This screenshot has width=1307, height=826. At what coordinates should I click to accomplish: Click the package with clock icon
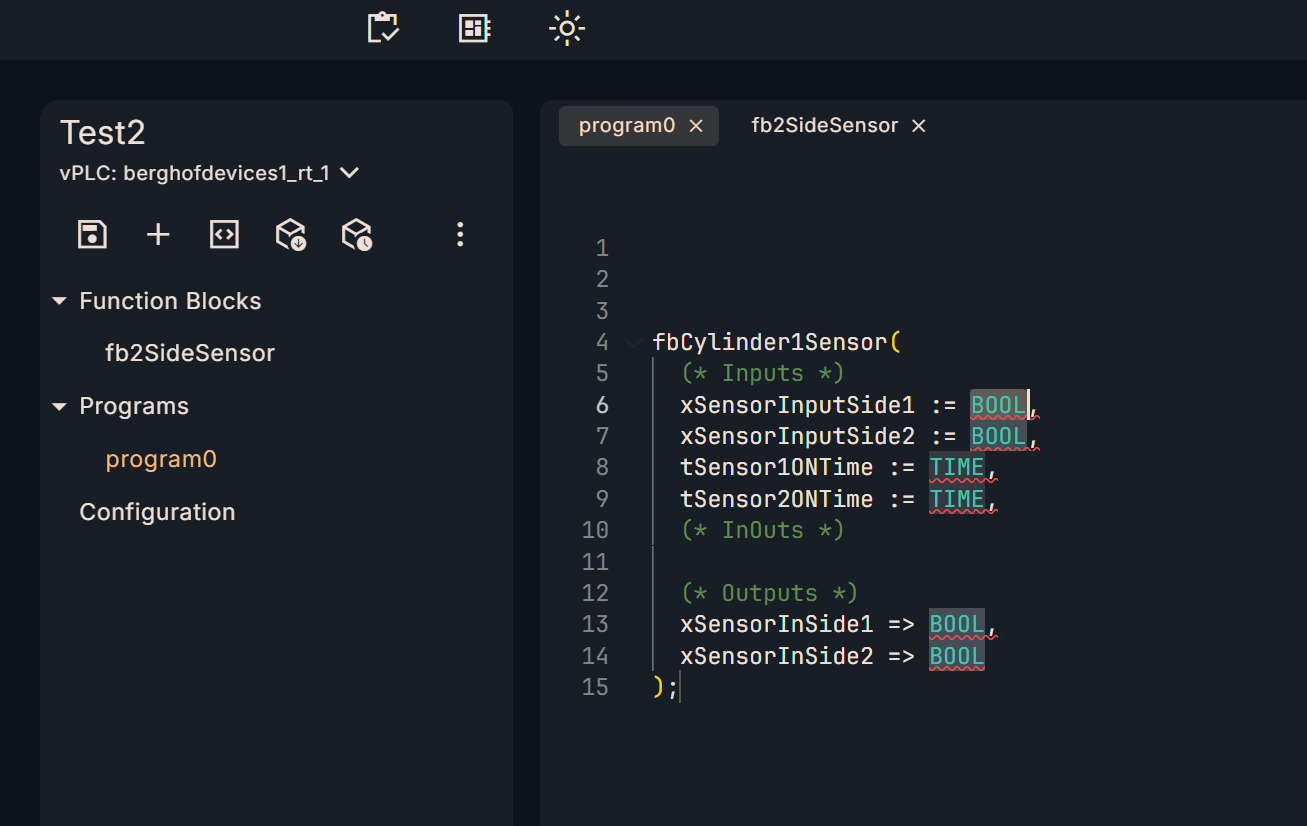pos(357,235)
